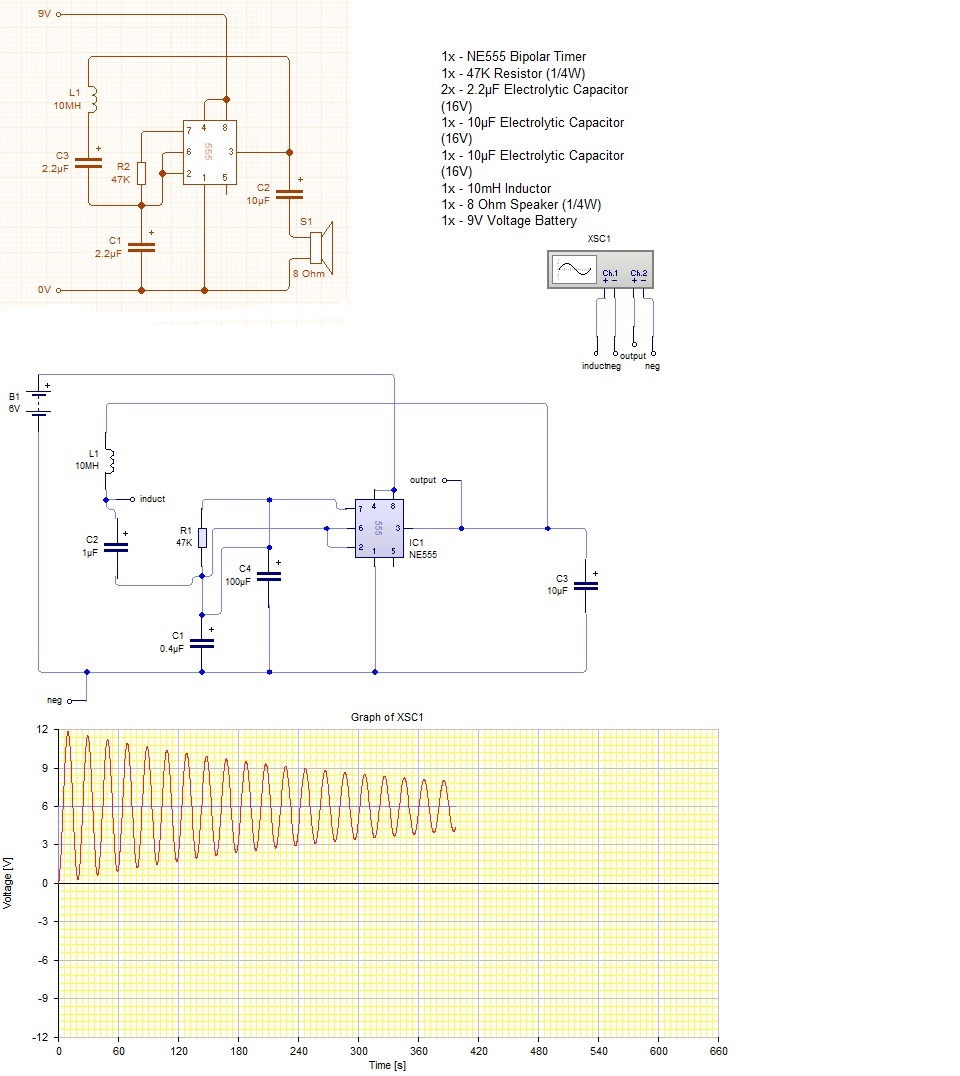Select the NE555 IC1 chip in lower schematic
This screenshot has height=1076, width=960.
pos(379,528)
